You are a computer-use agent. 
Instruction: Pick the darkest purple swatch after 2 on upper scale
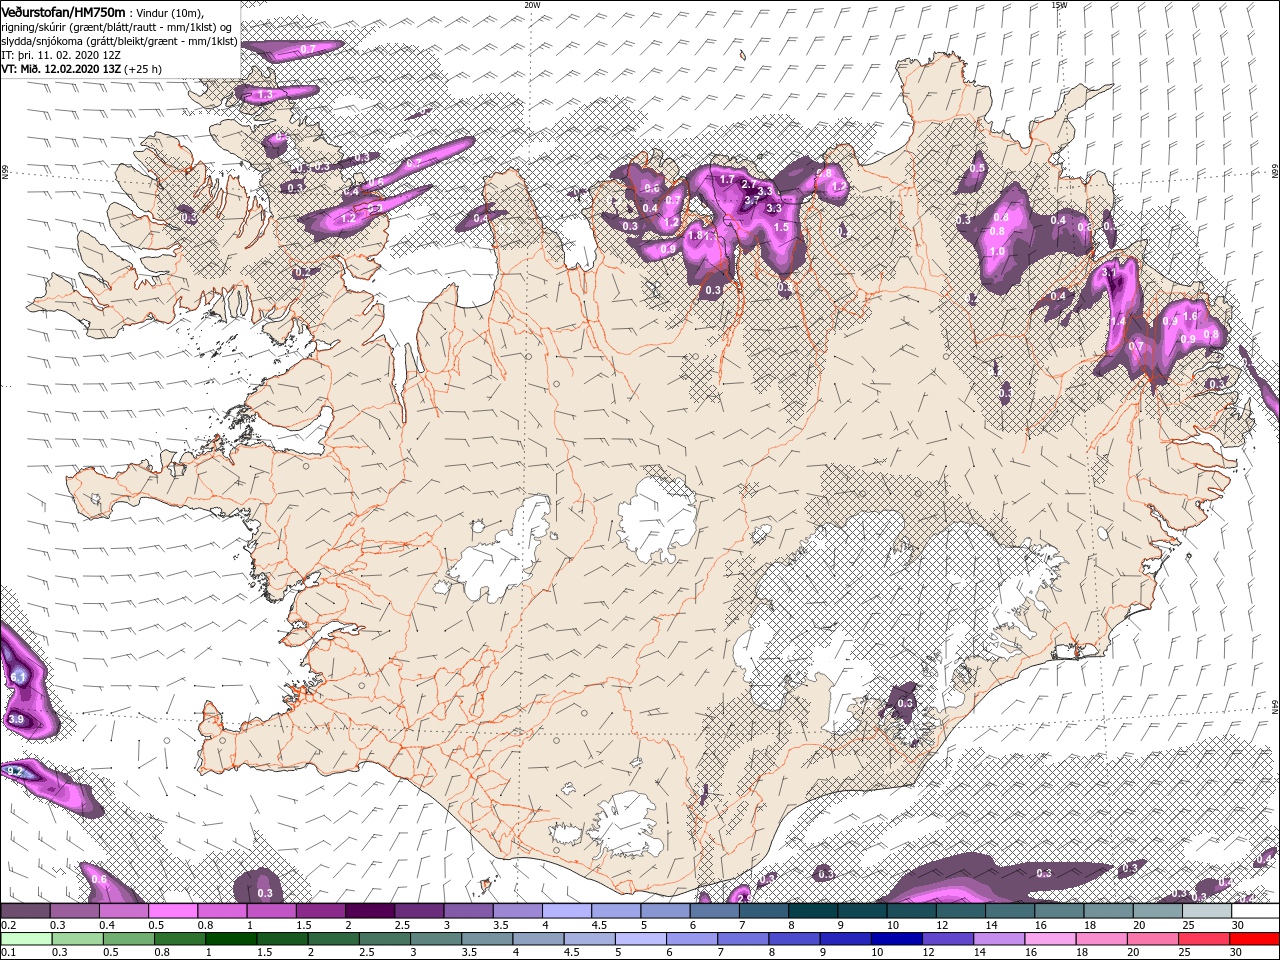(x=370, y=911)
